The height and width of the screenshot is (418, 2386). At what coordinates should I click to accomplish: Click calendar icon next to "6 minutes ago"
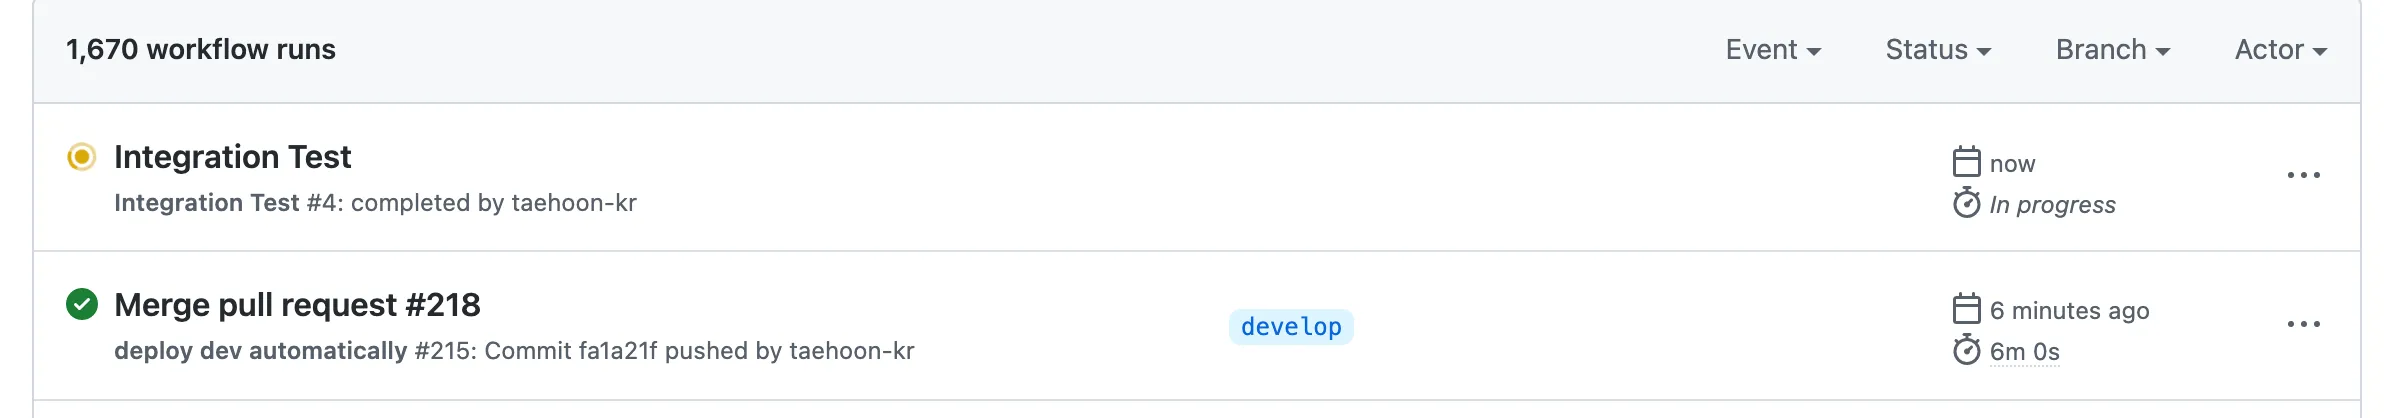click(x=1966, y=309)
